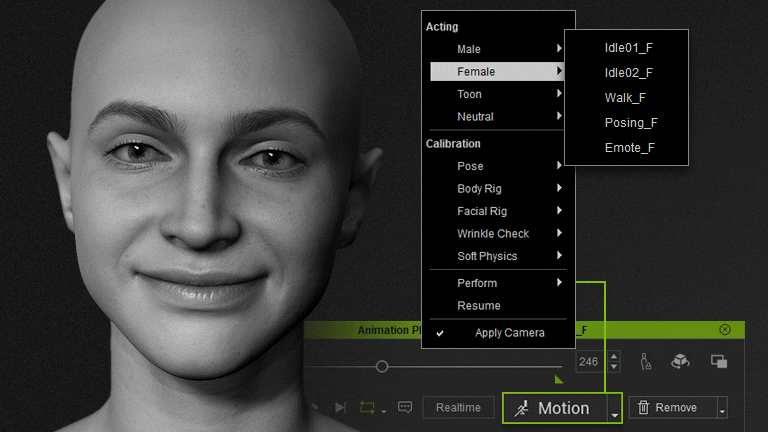Select Resume in the motion menu

pyautogui.click(x=479, y=306)
